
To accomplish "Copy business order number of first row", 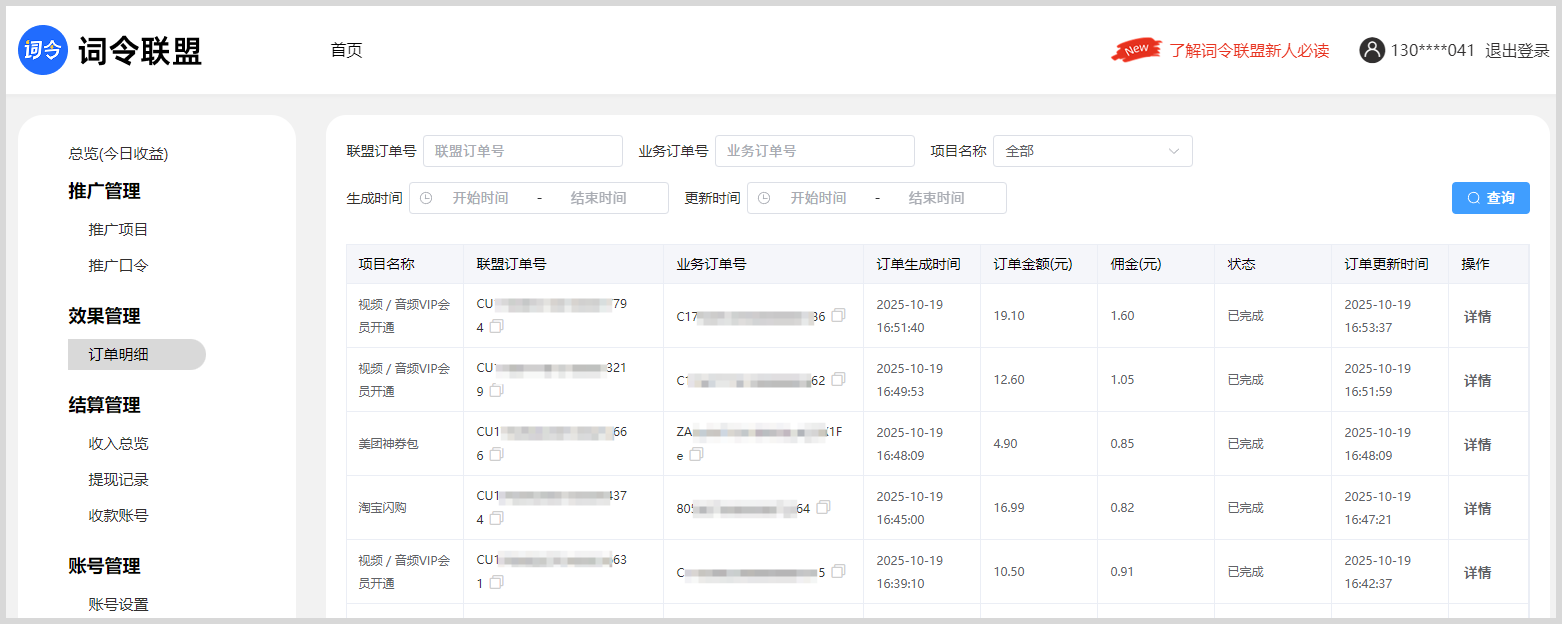I will coord(838,315).
